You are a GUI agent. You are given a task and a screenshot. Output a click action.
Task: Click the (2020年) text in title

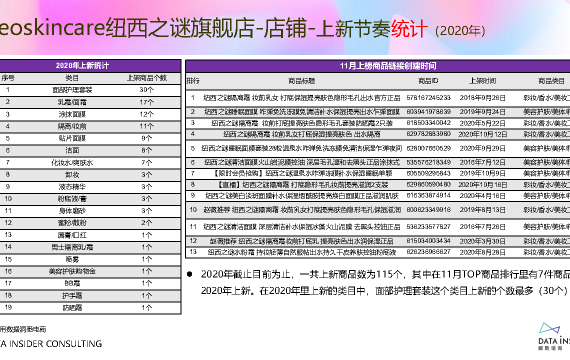460,31
